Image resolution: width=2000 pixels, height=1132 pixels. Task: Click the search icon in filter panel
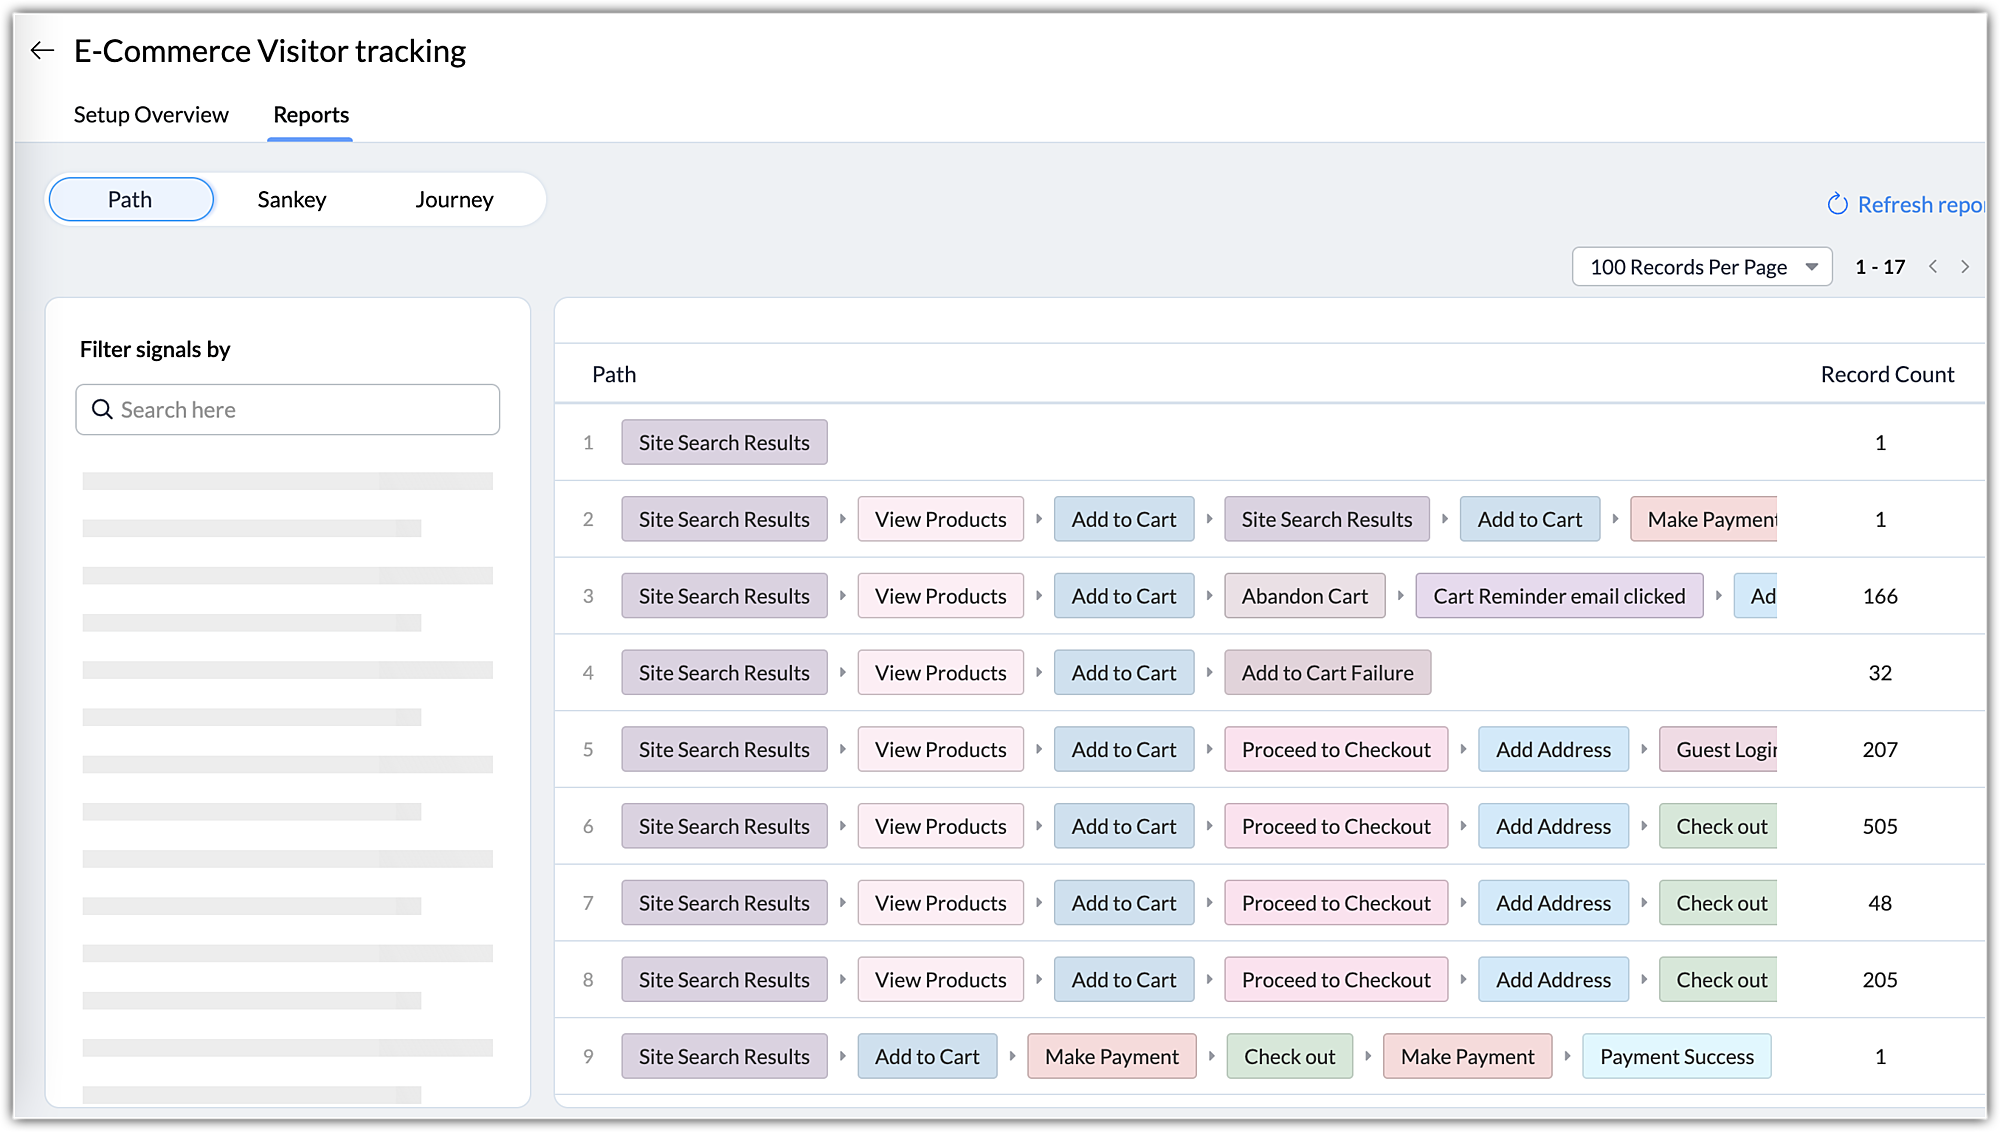102,408
